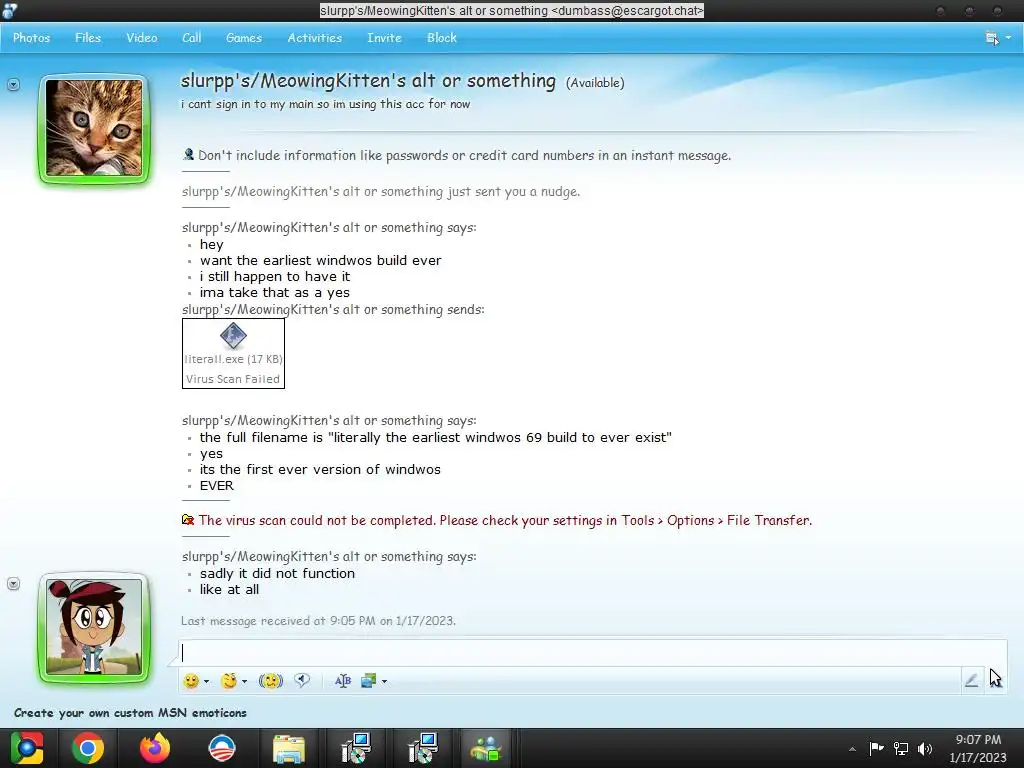
Task: Start a Video call
Action: click(x=142, y=38)
